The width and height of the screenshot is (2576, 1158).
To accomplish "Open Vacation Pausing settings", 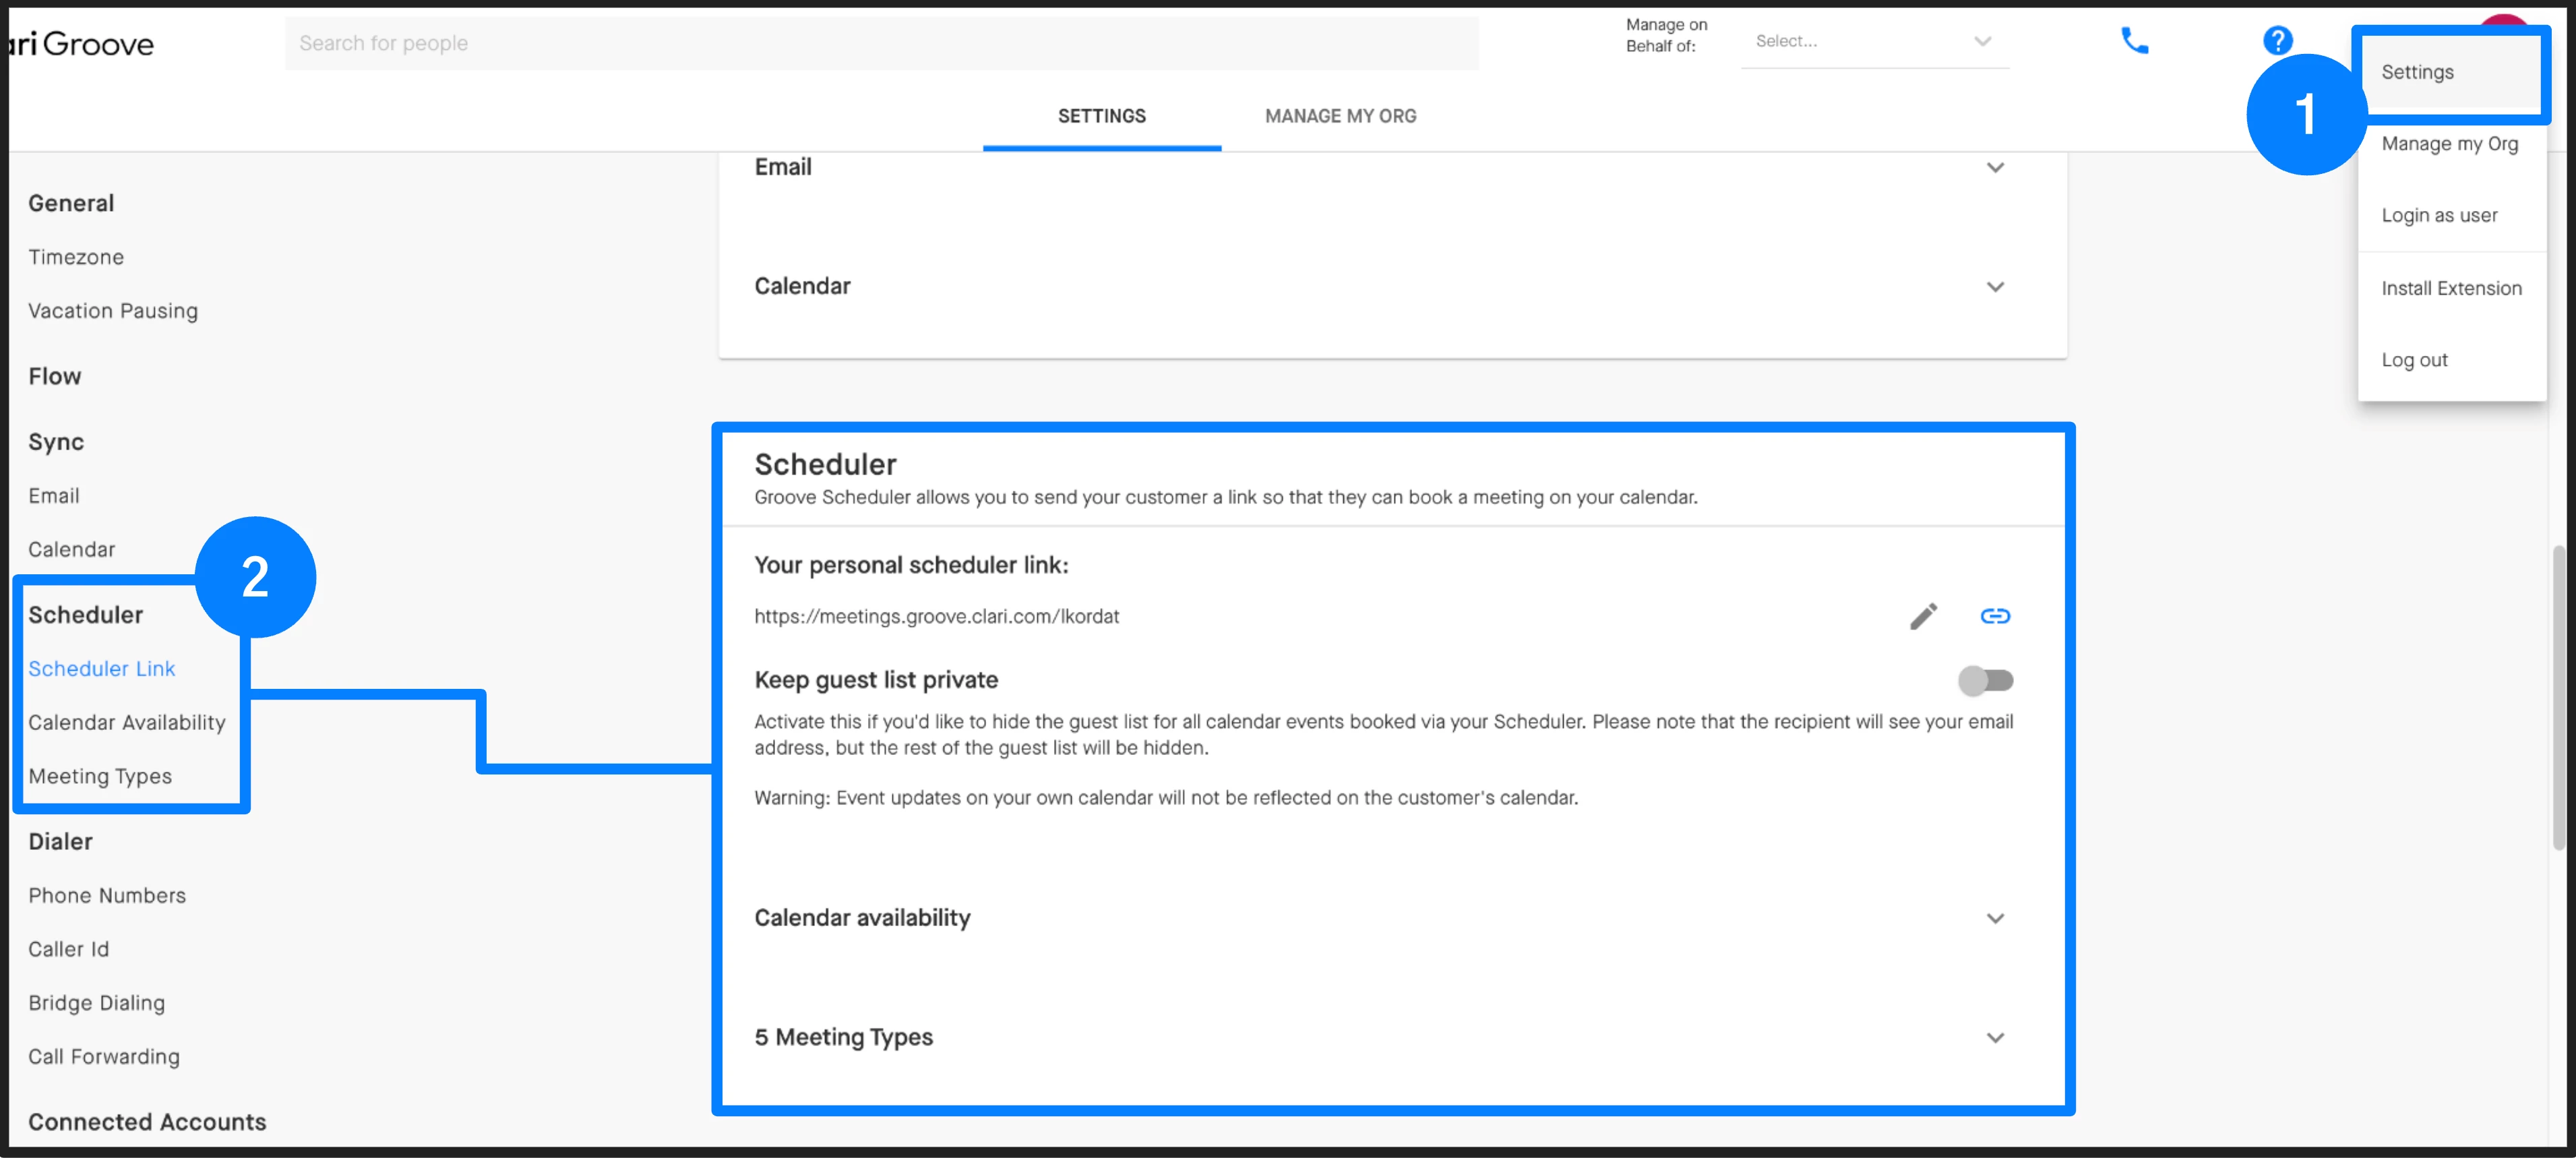I will coord(113,311).
